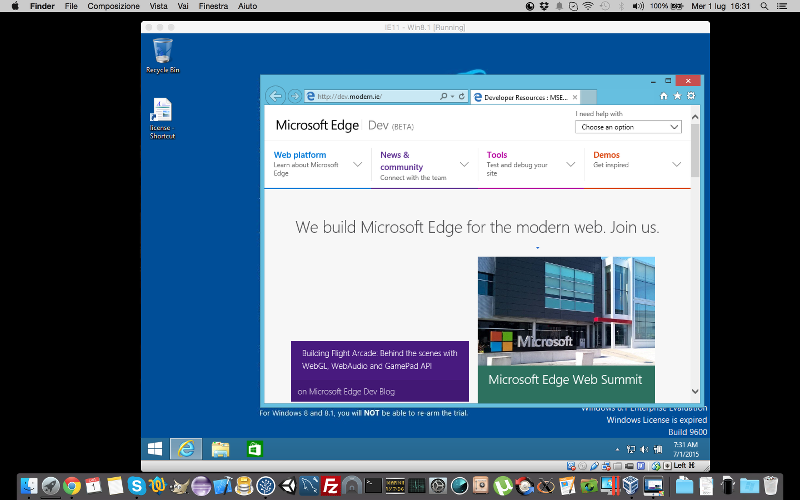Open Google Chrome from the Dock

[x=72, y=486]
